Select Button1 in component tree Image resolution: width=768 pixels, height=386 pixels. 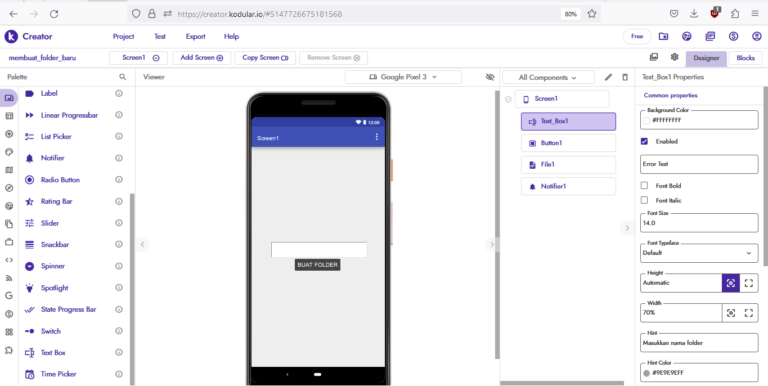coord(568,143)
